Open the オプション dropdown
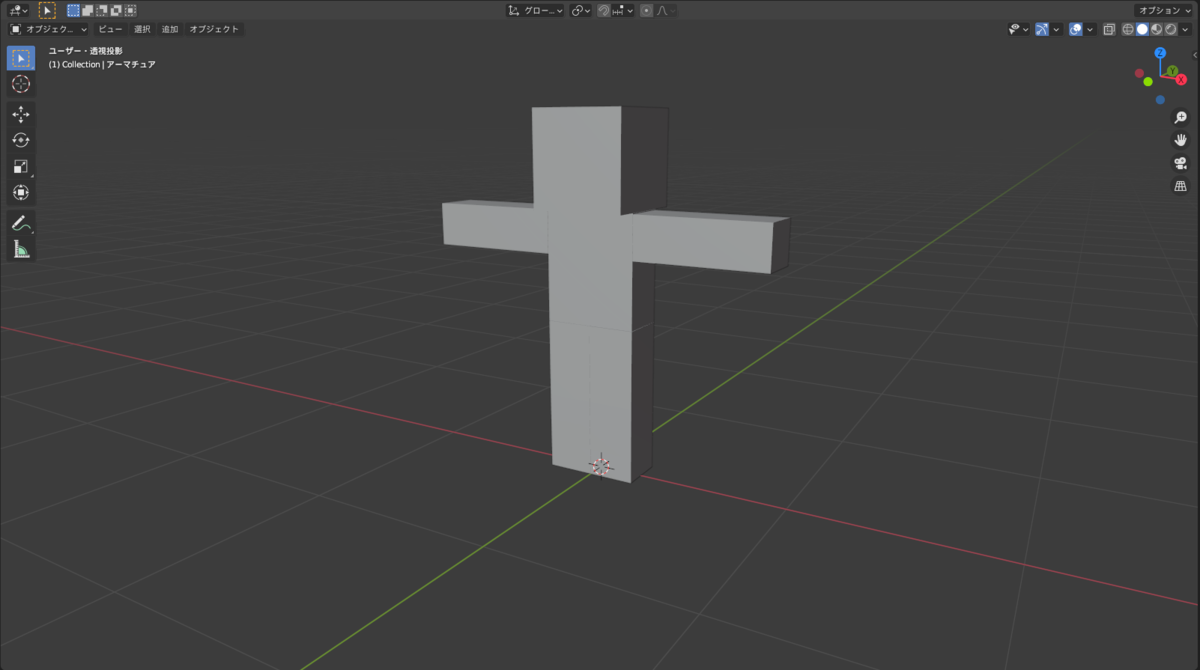 (x=1163, y=11)
